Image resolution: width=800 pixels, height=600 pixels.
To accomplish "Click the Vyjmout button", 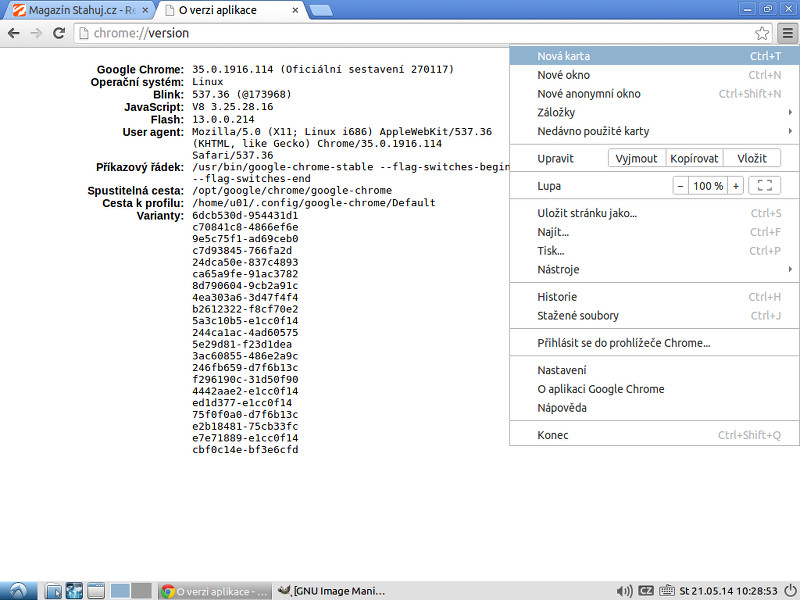I will (637, 158).
